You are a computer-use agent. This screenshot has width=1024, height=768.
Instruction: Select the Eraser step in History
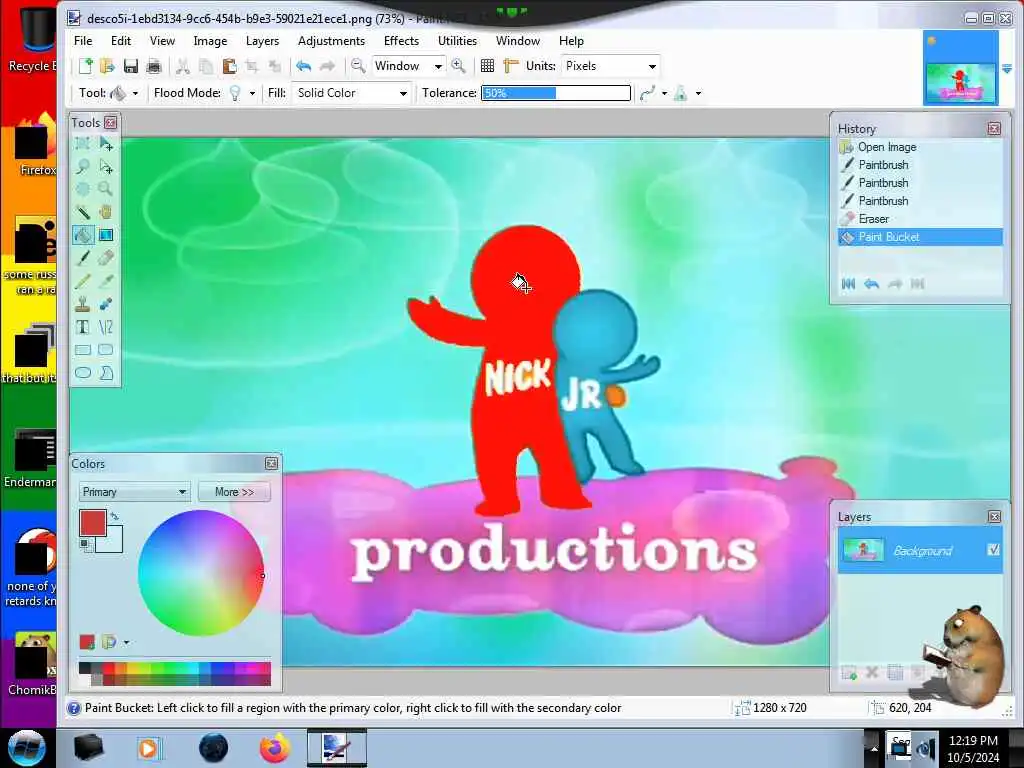[920, 219]
